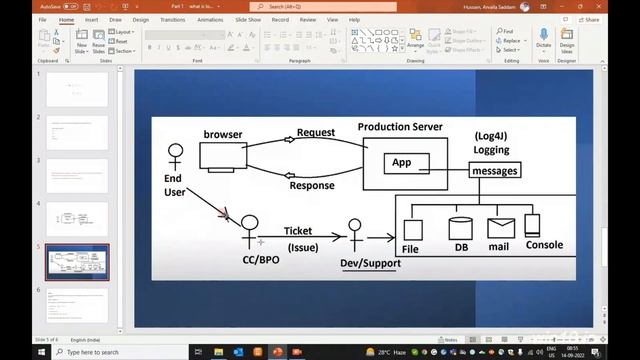Switch to Normal view in status bar
The width and height of the screenshot is (640, 360).
coord(473,340)
